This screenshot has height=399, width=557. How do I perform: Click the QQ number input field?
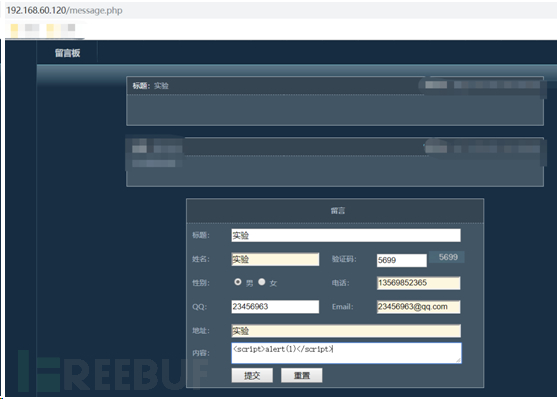(x=275, y=307)
